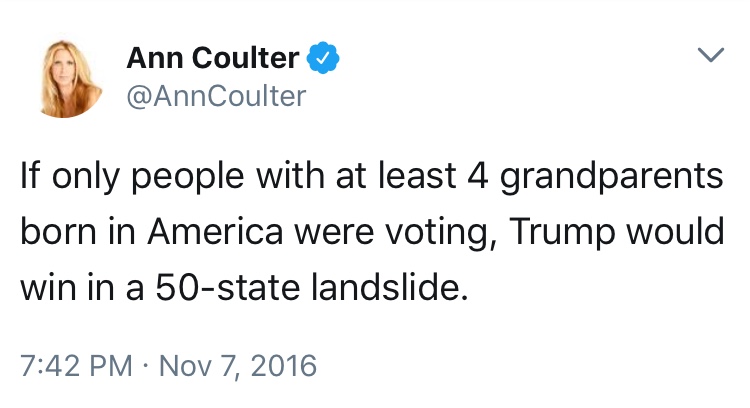Expand the tweet options chevron menu
Screen dimensions: 750x408
tap(711, 55)
